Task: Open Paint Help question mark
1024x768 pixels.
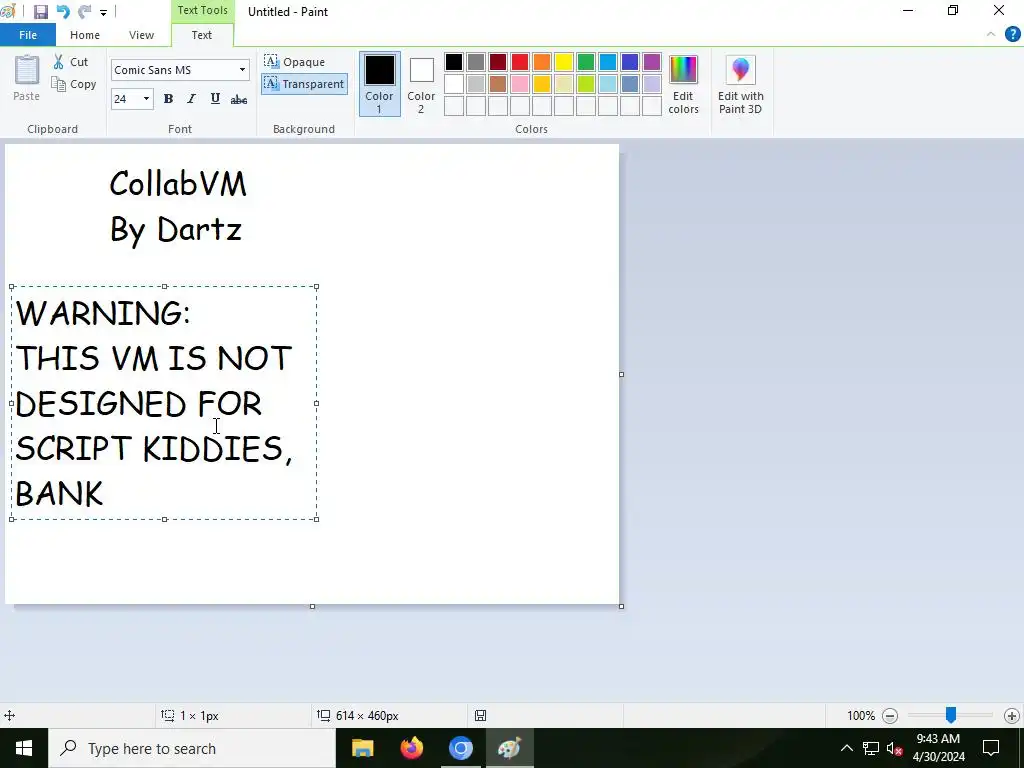Action: point(1012,35)
